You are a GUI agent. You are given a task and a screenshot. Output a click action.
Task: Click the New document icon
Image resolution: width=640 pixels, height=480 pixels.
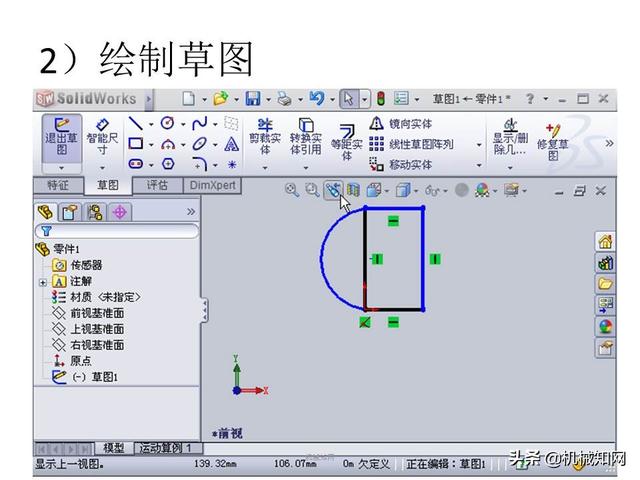189,99
